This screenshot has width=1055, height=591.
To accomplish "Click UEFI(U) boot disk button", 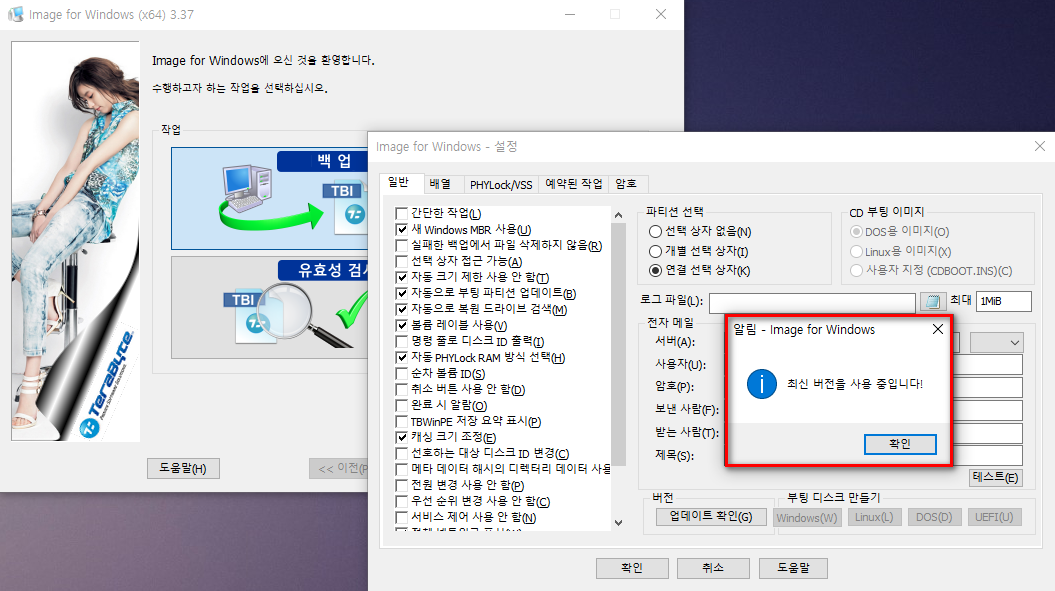I will (994, 517).
